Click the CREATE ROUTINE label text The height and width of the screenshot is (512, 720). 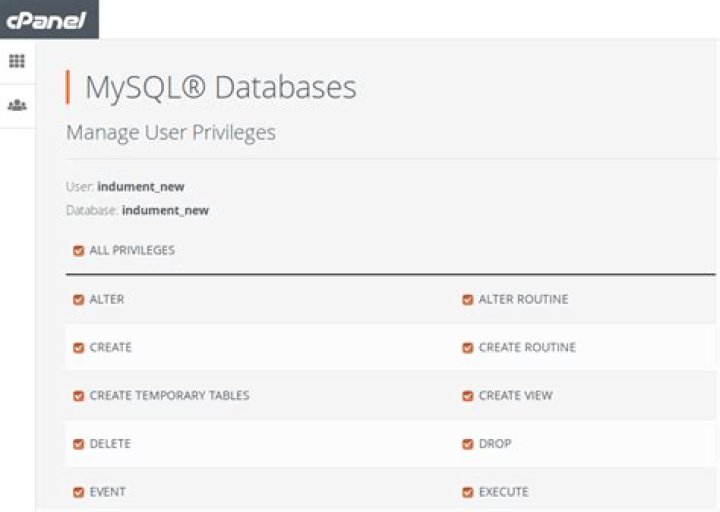tap(527, 347)
